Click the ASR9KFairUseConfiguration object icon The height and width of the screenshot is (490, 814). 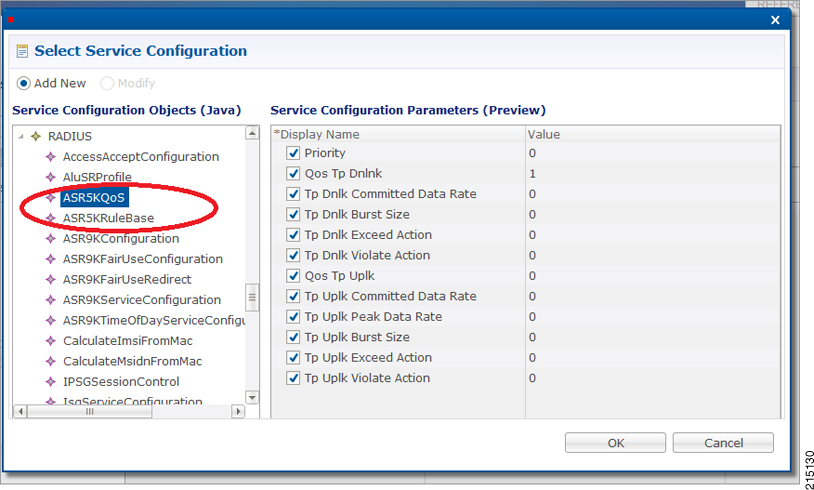coord(50,259)
